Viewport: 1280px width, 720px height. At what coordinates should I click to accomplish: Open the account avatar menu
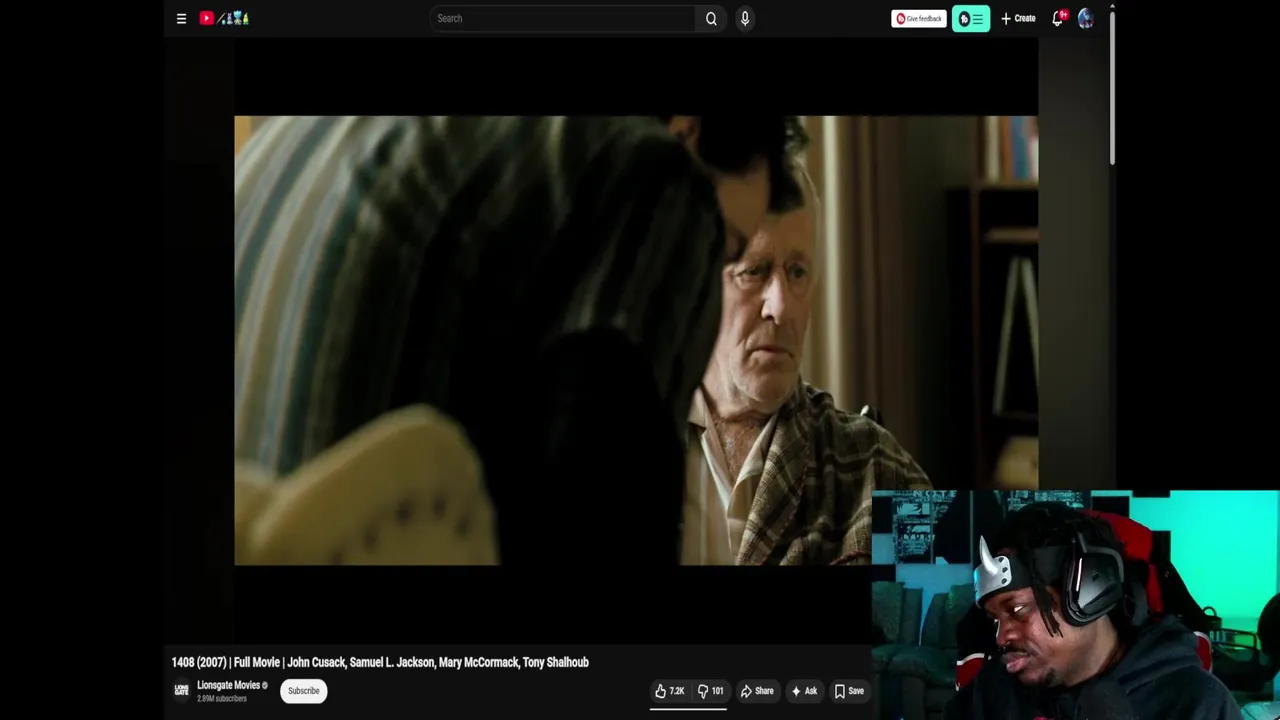(1086, 18)
